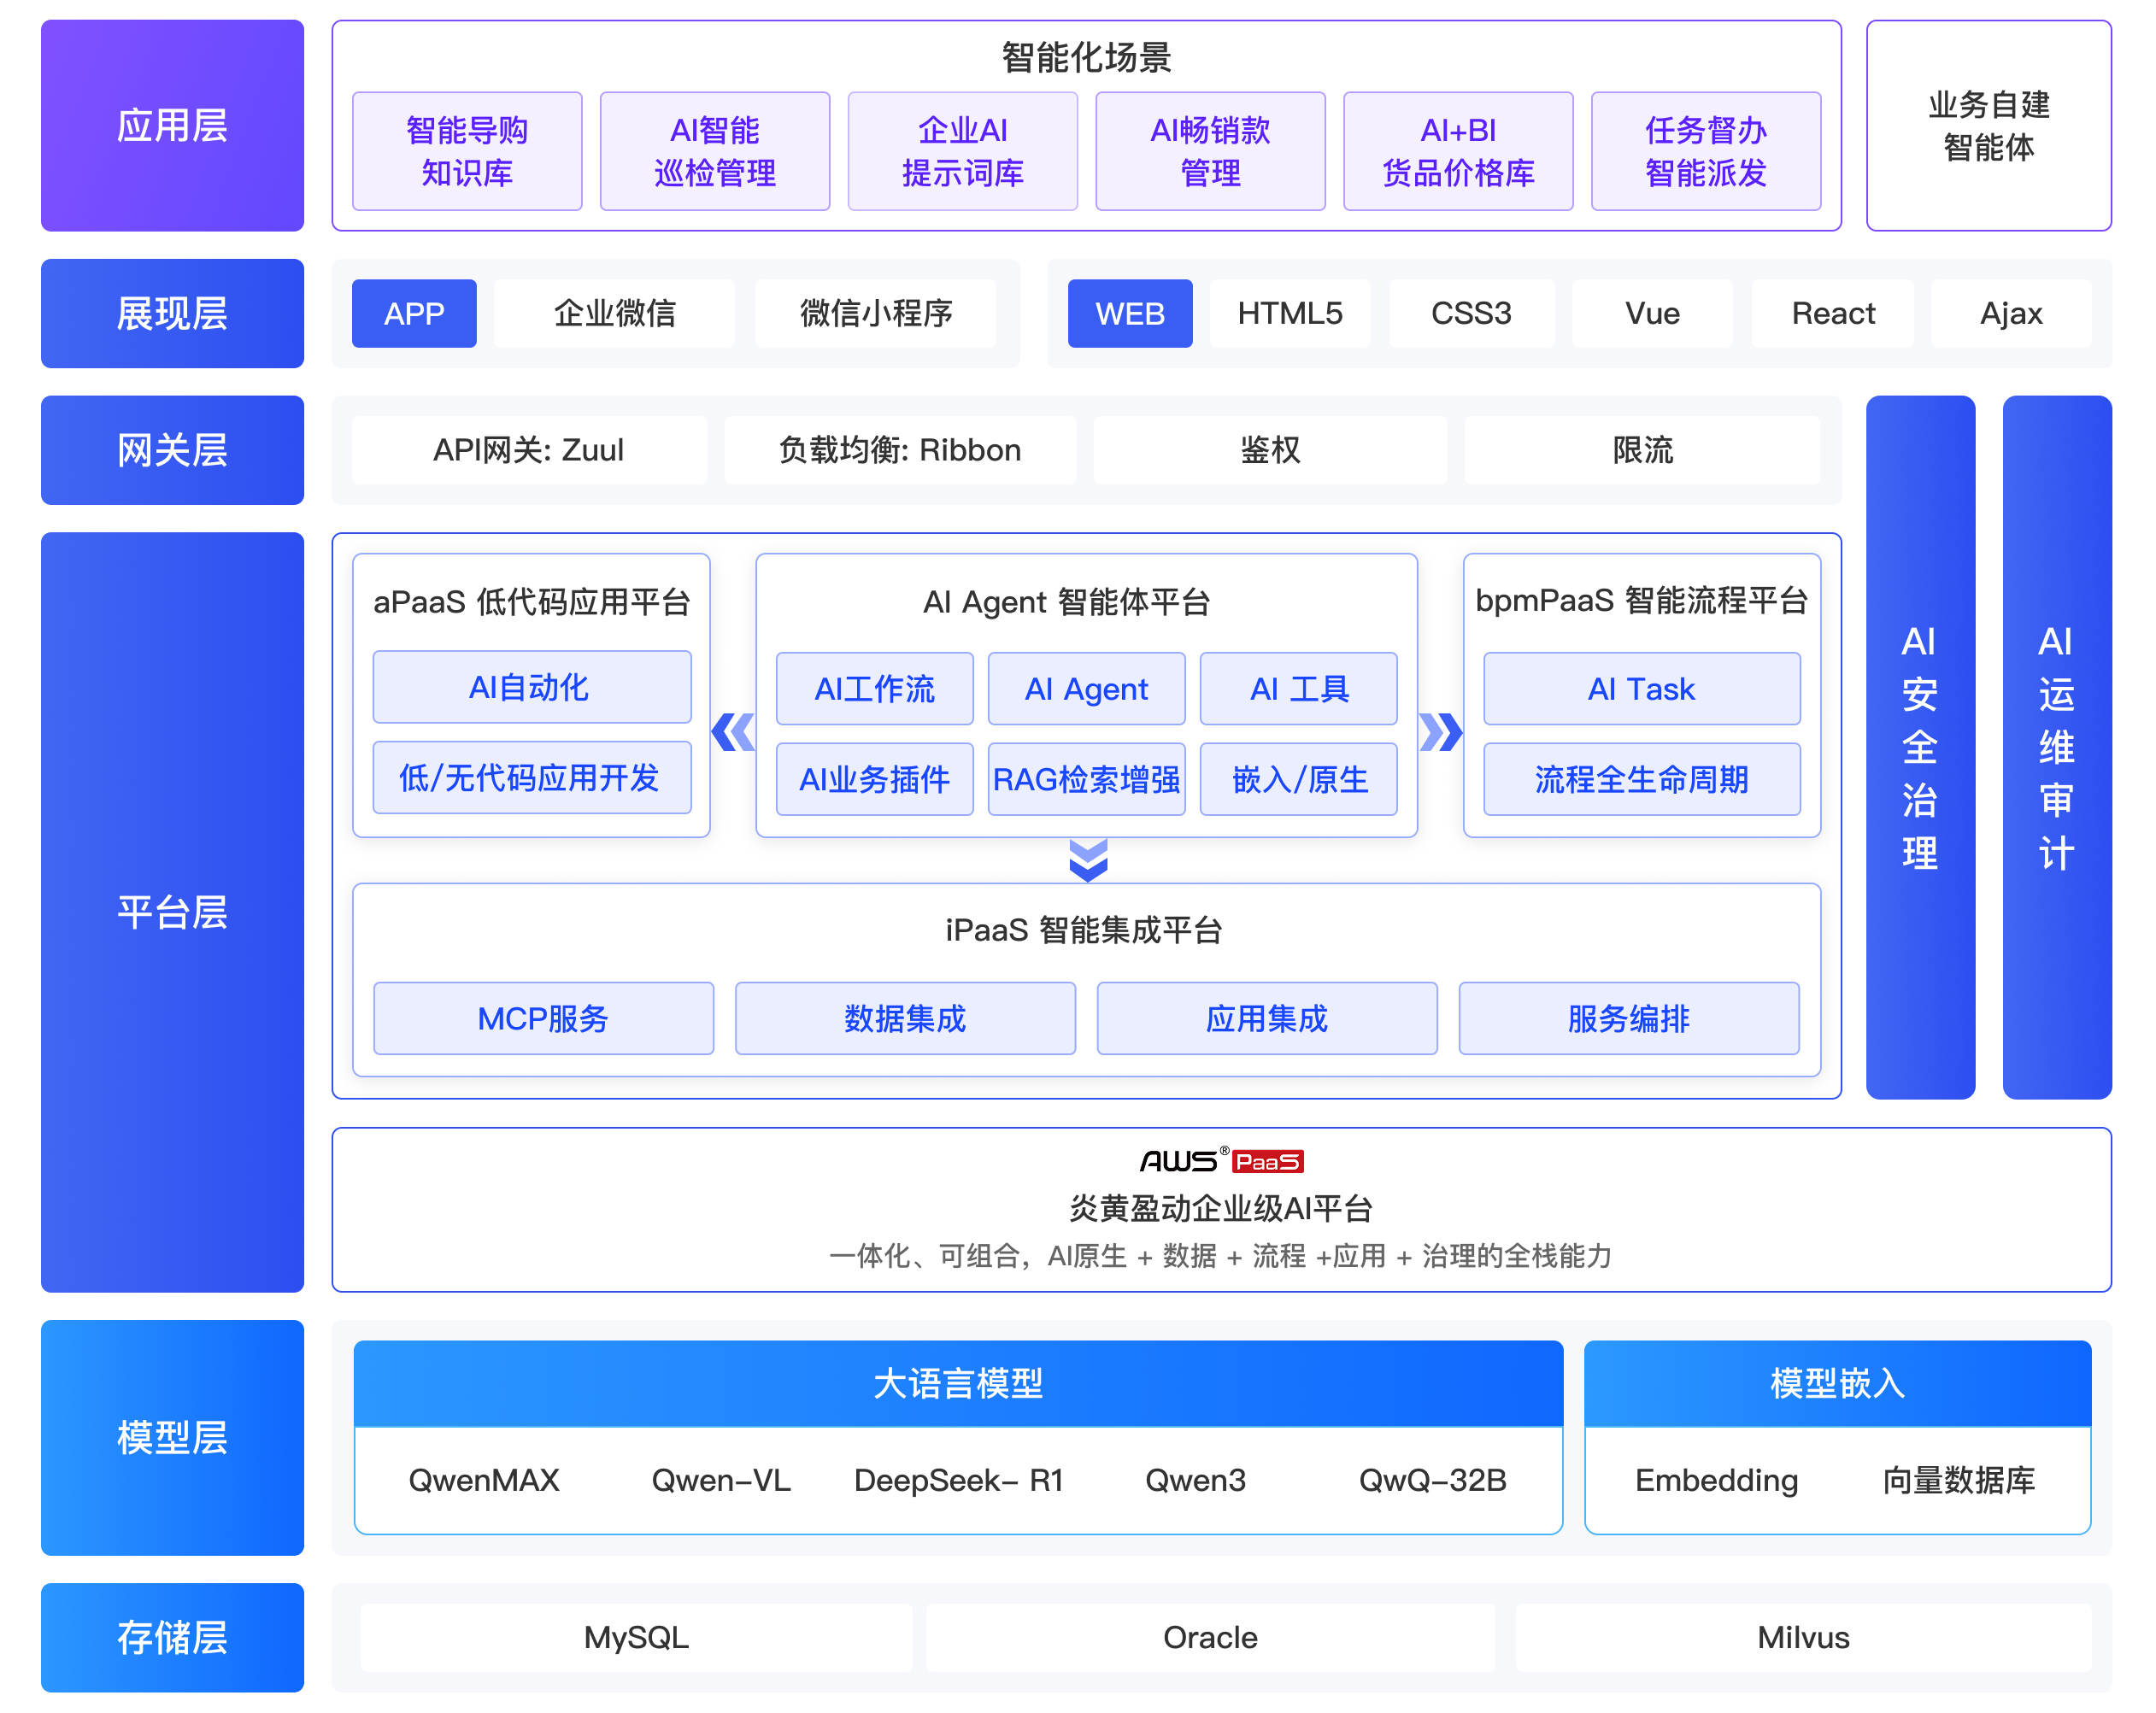Open the AI工作流 block
This screenshot has width=2156, height=1713.
click(x=874, y=689)
